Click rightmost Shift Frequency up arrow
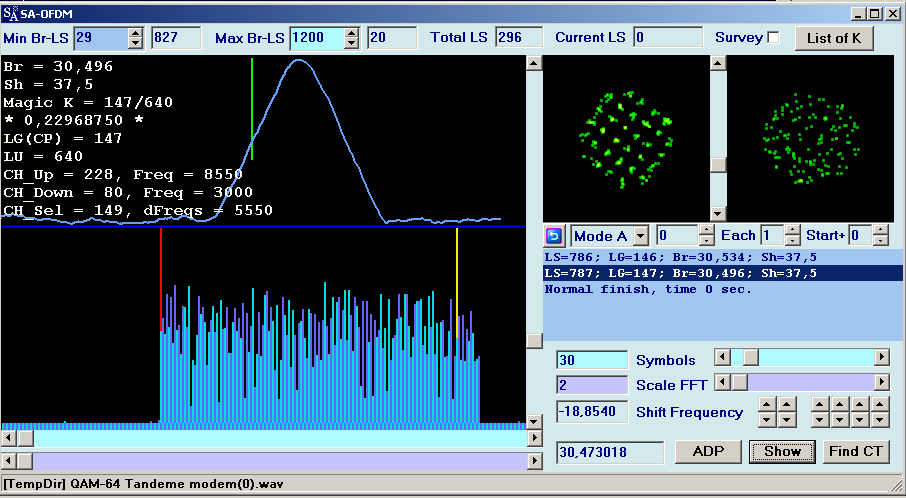906x498 pixels. pyautogui.click(x=880, y=404)
